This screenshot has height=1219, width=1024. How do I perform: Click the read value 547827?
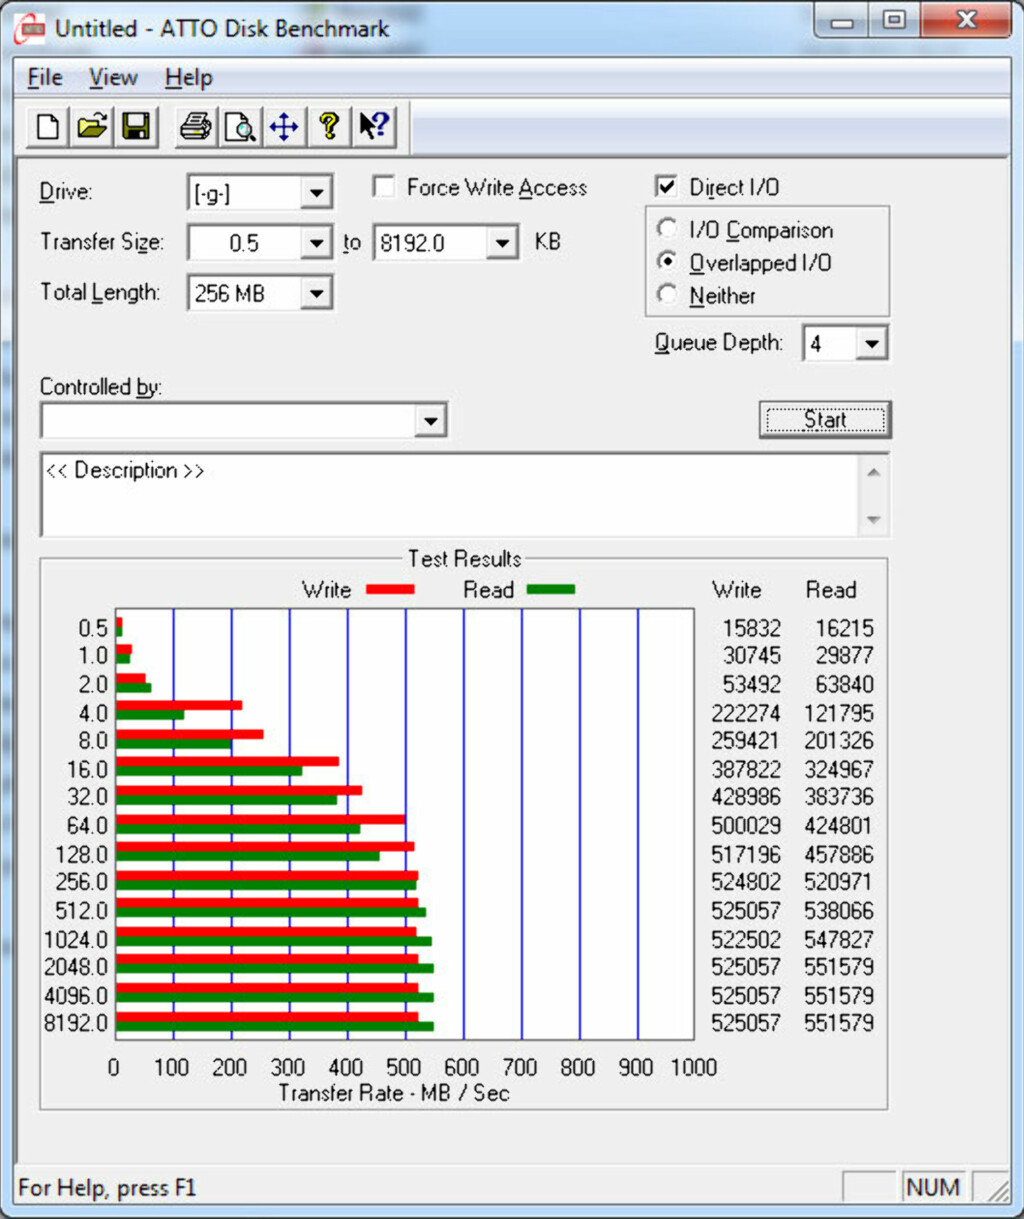point(839,940)
